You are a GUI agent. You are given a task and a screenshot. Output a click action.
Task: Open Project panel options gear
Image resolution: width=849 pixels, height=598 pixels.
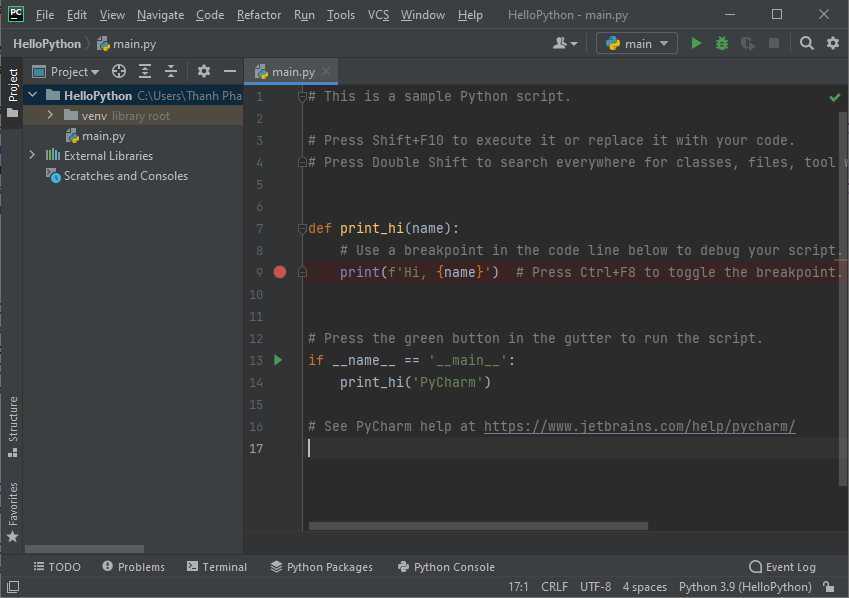[204, 72]
